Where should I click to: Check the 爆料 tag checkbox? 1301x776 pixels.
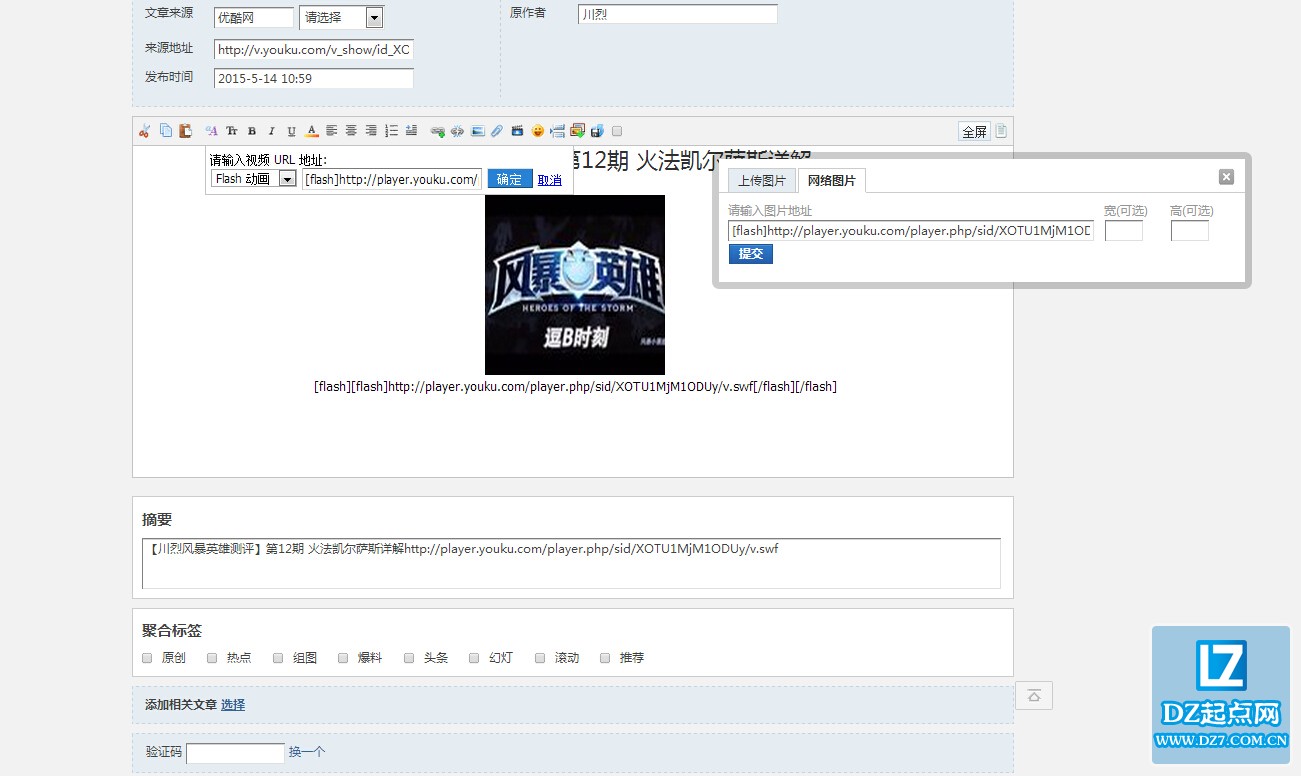[343, 658]
